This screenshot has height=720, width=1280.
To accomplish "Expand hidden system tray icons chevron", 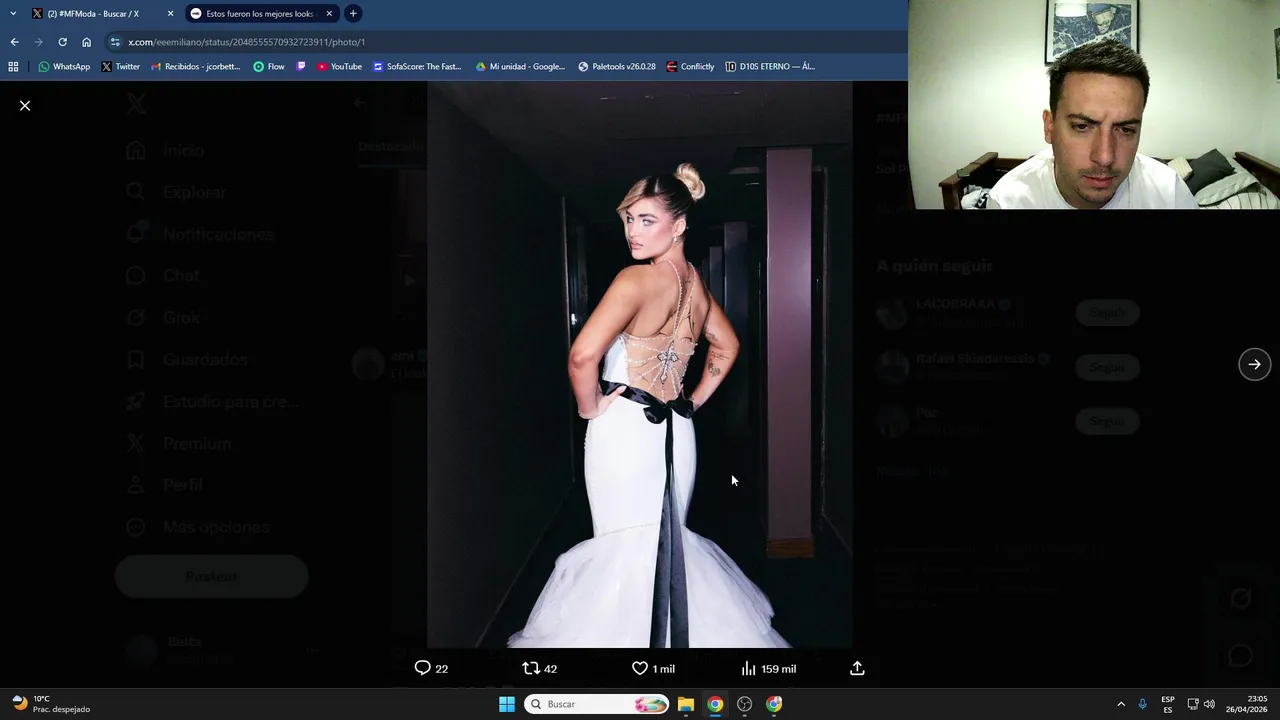I will pyautogui.click(x=1121, y=704).
